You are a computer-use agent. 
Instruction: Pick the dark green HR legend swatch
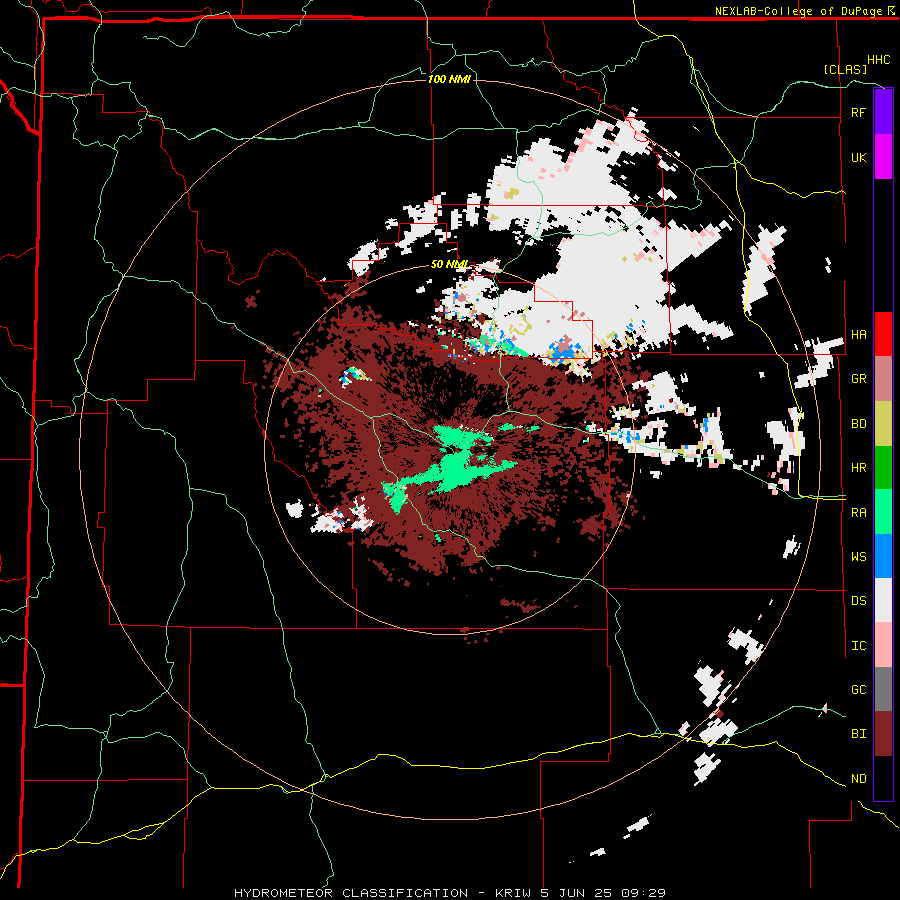click(883, 467)
